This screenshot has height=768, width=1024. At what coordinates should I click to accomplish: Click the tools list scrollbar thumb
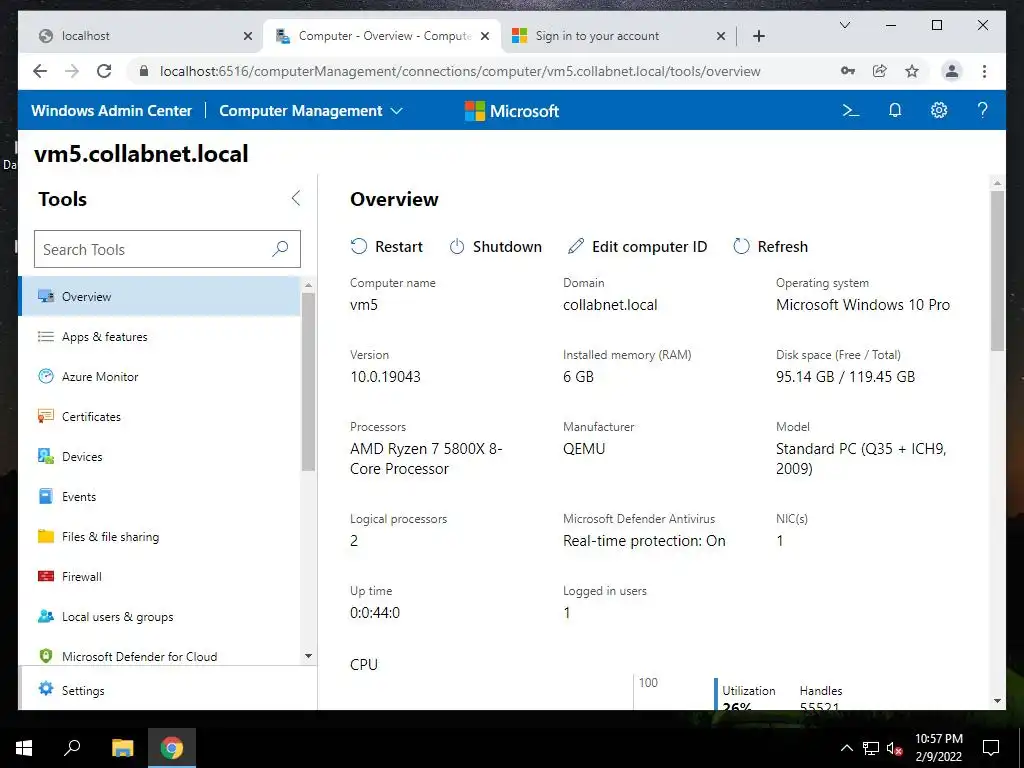[308, 381]
